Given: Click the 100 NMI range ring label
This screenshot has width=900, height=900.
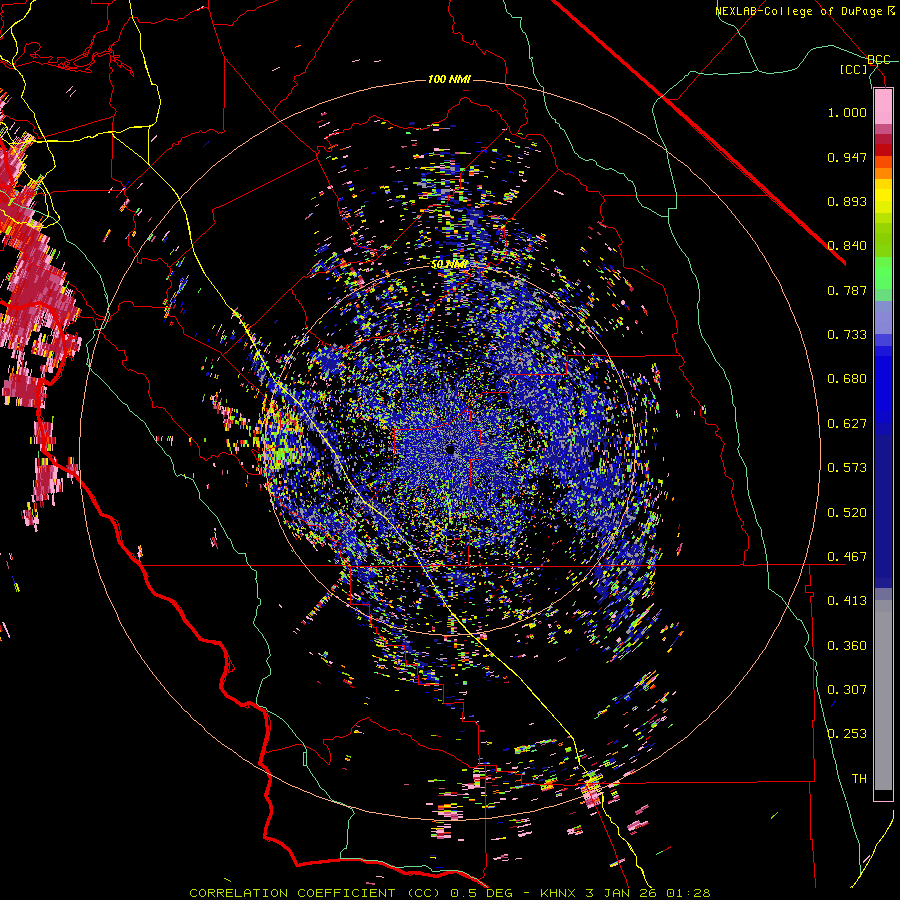Looking at the screenshot, I should [449, 79].
